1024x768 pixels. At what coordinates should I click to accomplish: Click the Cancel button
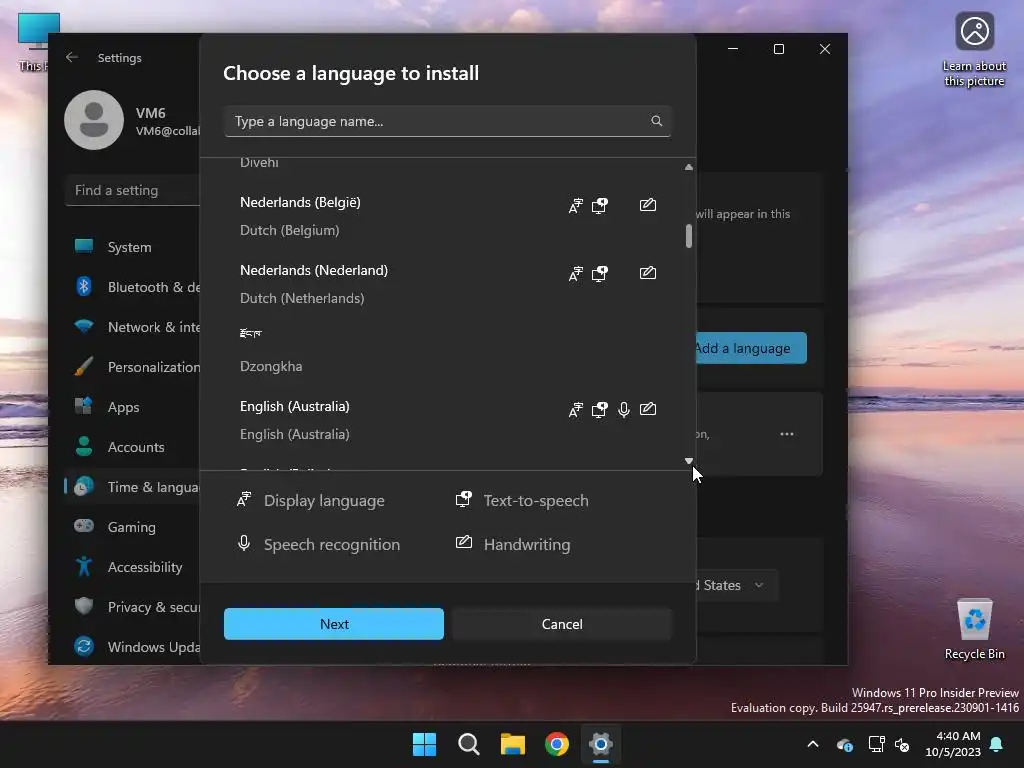[x=562, y=624]
